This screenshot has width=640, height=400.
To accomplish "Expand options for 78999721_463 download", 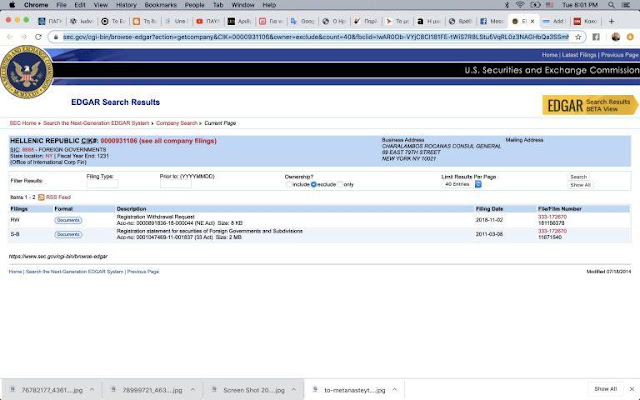I will (x=193, y=390).
